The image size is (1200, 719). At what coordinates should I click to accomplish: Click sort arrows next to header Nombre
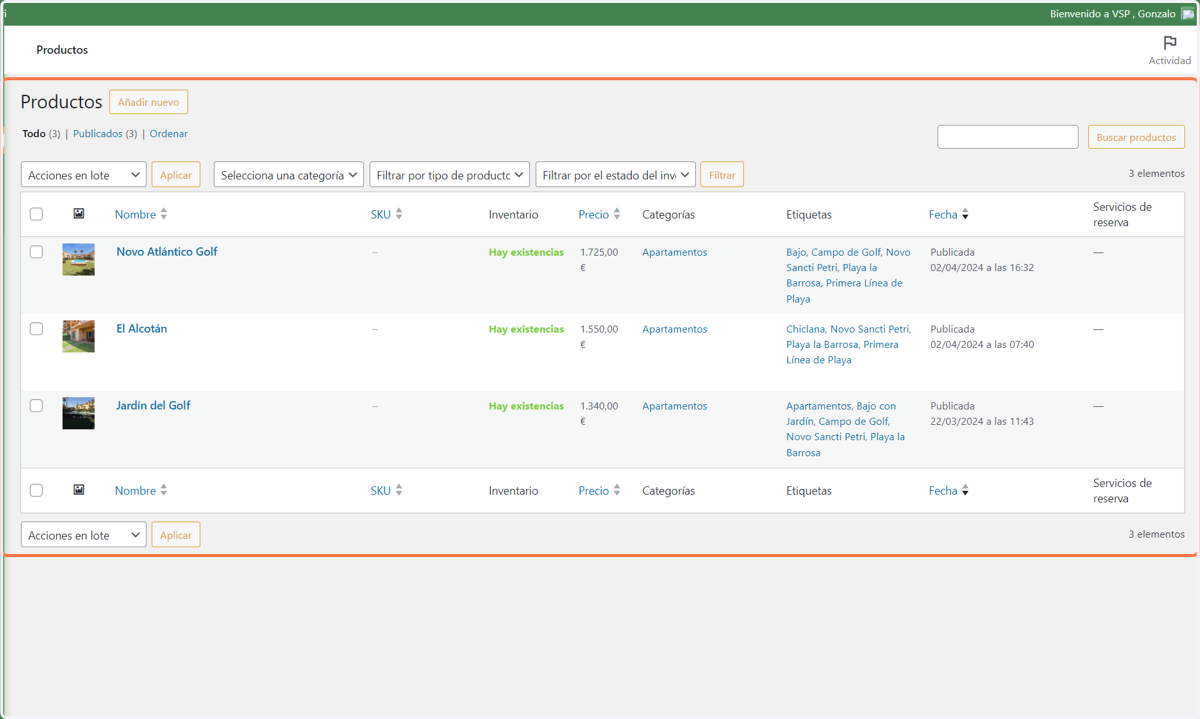pos(164,214)
